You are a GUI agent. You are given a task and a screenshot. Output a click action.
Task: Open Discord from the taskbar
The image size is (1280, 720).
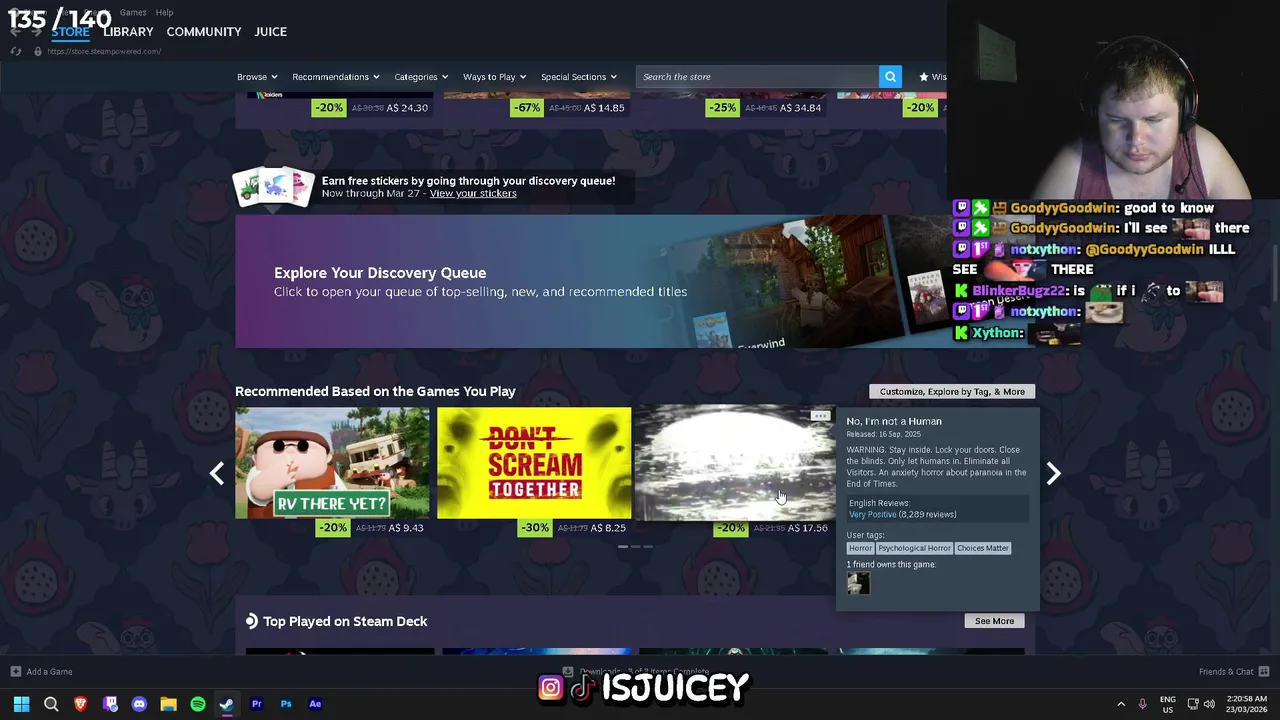[x=139, y=704]
